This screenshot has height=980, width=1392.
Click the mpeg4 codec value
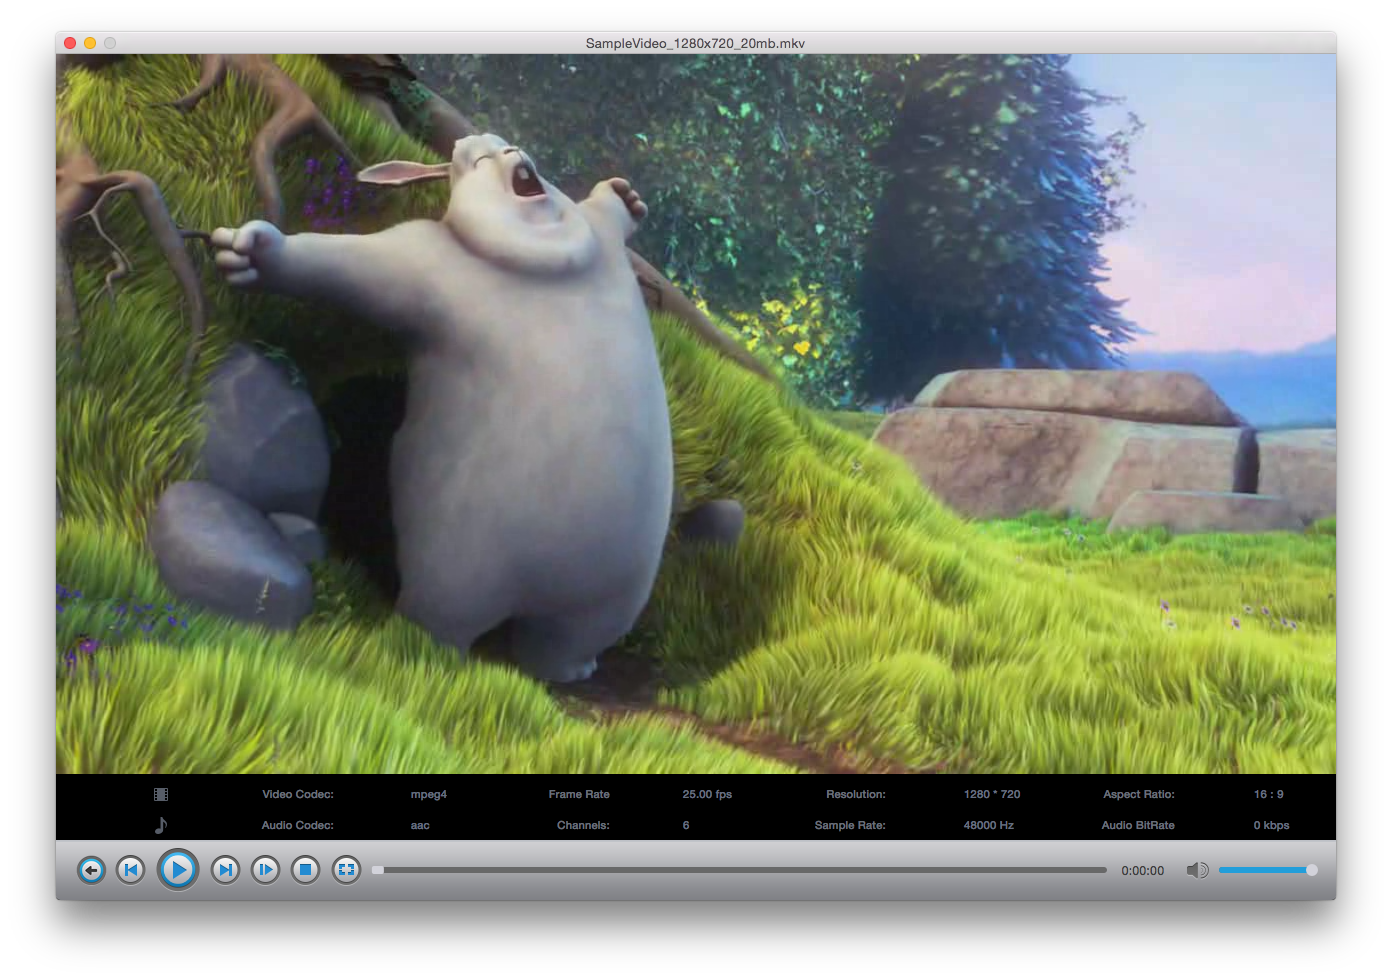(429, 795)
